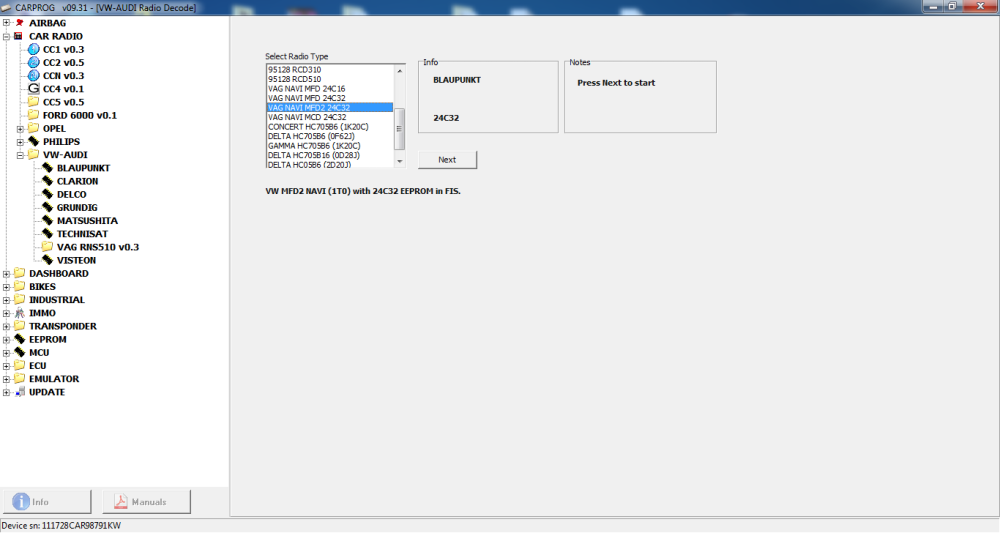Image resolution: width=1000 pixels, height=533 pixels.
Task: Collapse the CAR RADIO tree node
Action: (x=6, y=36)
